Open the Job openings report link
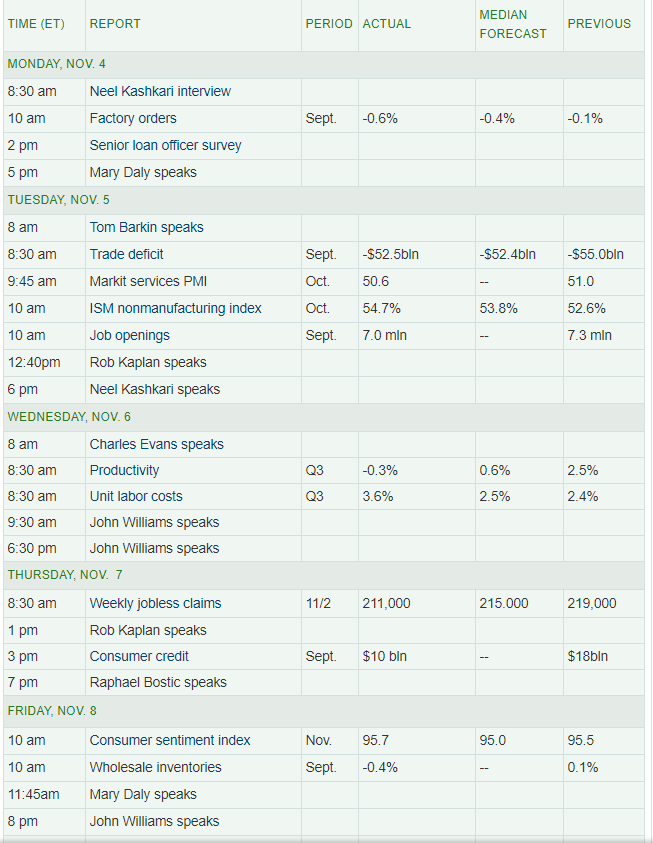 130,335
